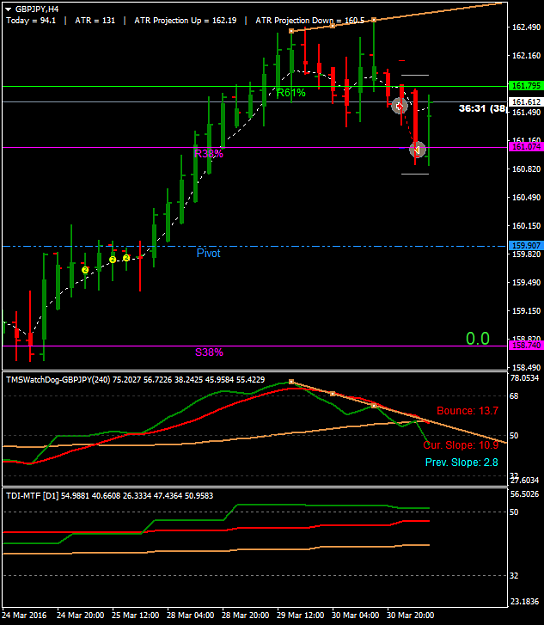
Task: Click the '28 Mar 04:00' time axis label
Action: pyautogui.click(x=190, y=615)
